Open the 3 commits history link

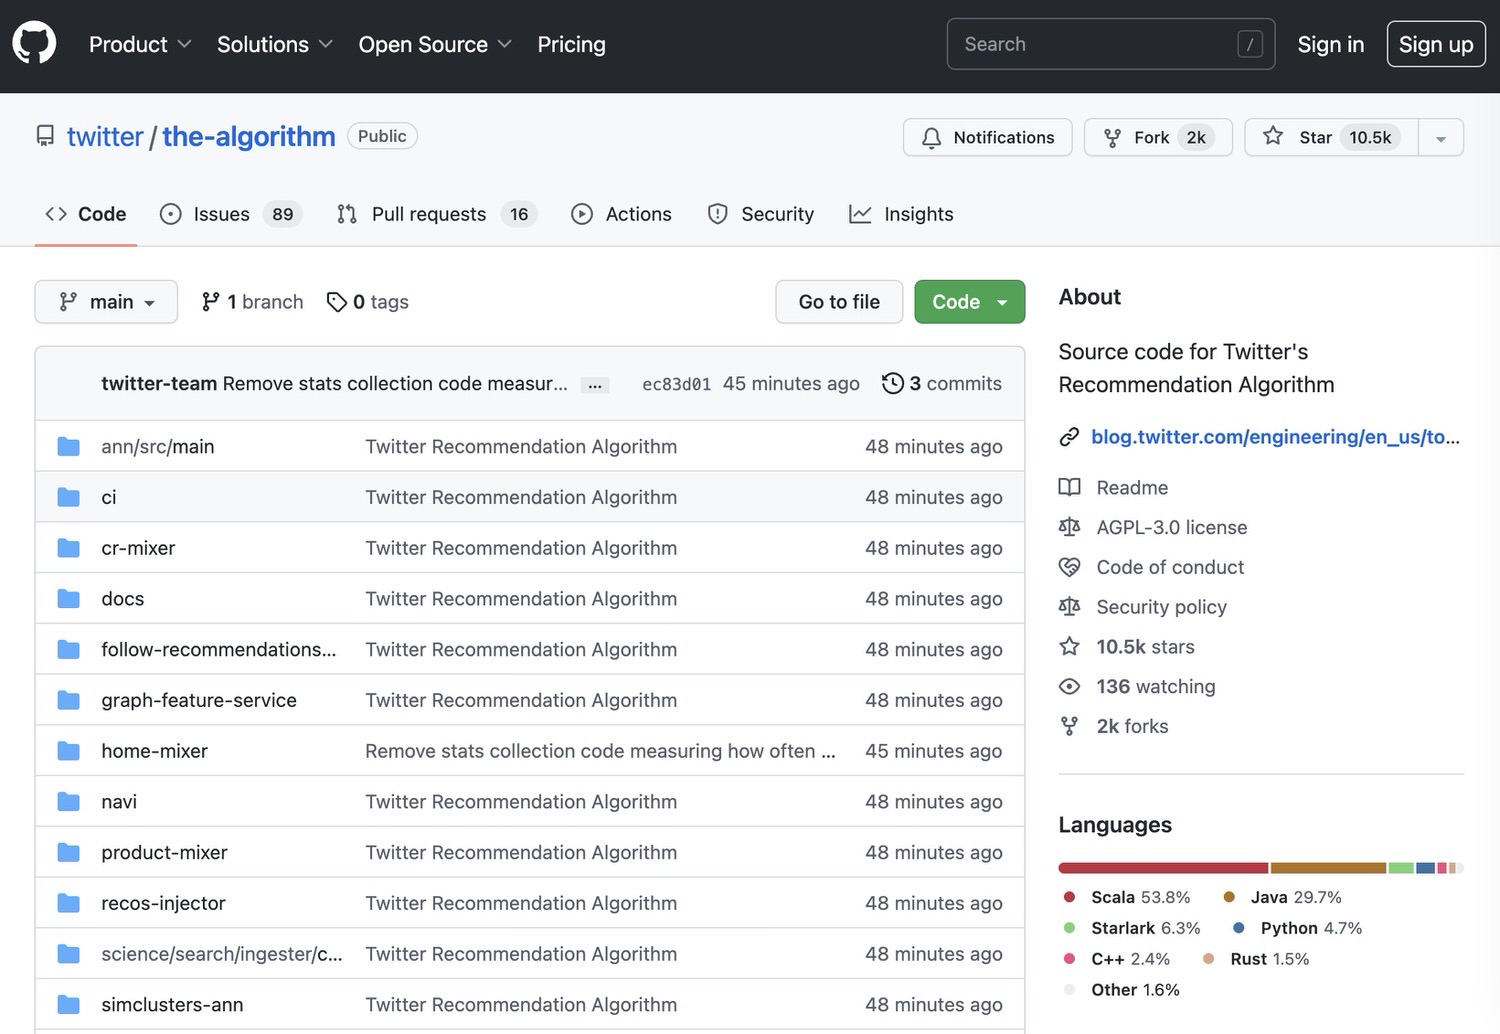(x=942, y=383)
